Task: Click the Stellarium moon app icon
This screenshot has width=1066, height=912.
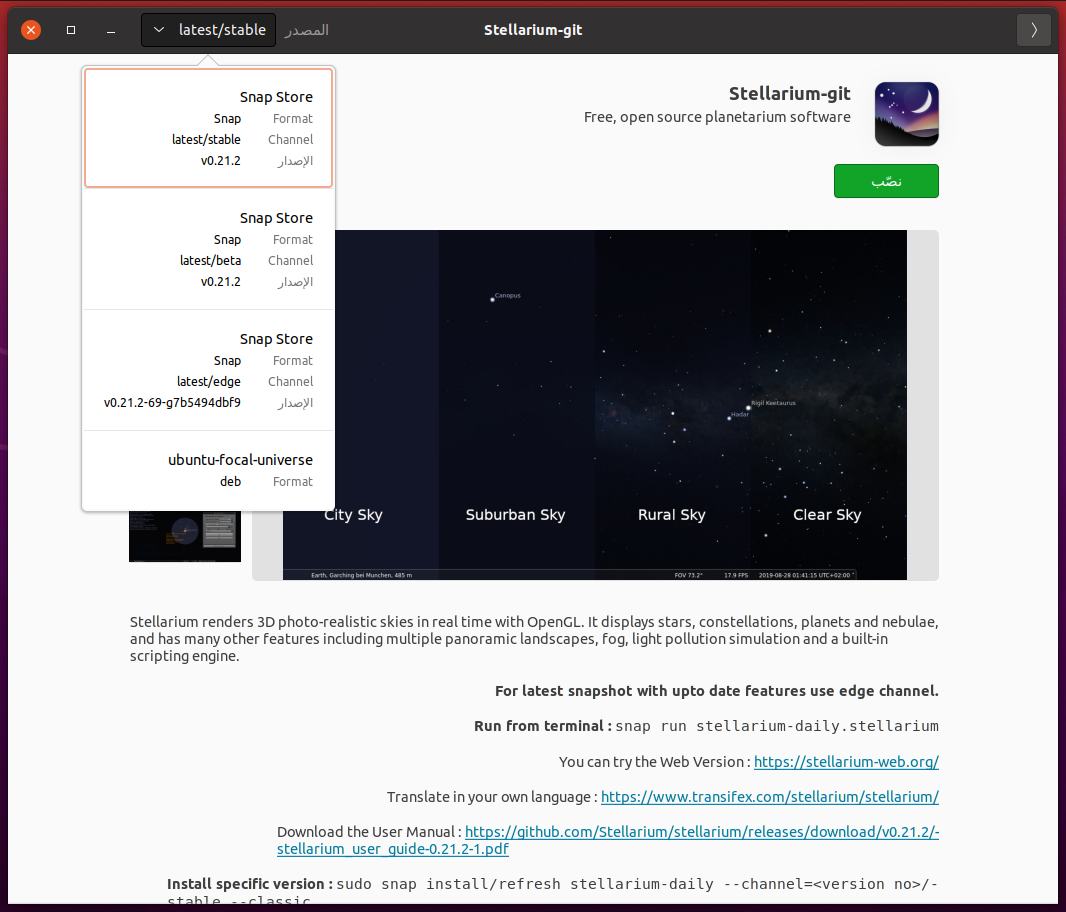Action: point(906,114)
